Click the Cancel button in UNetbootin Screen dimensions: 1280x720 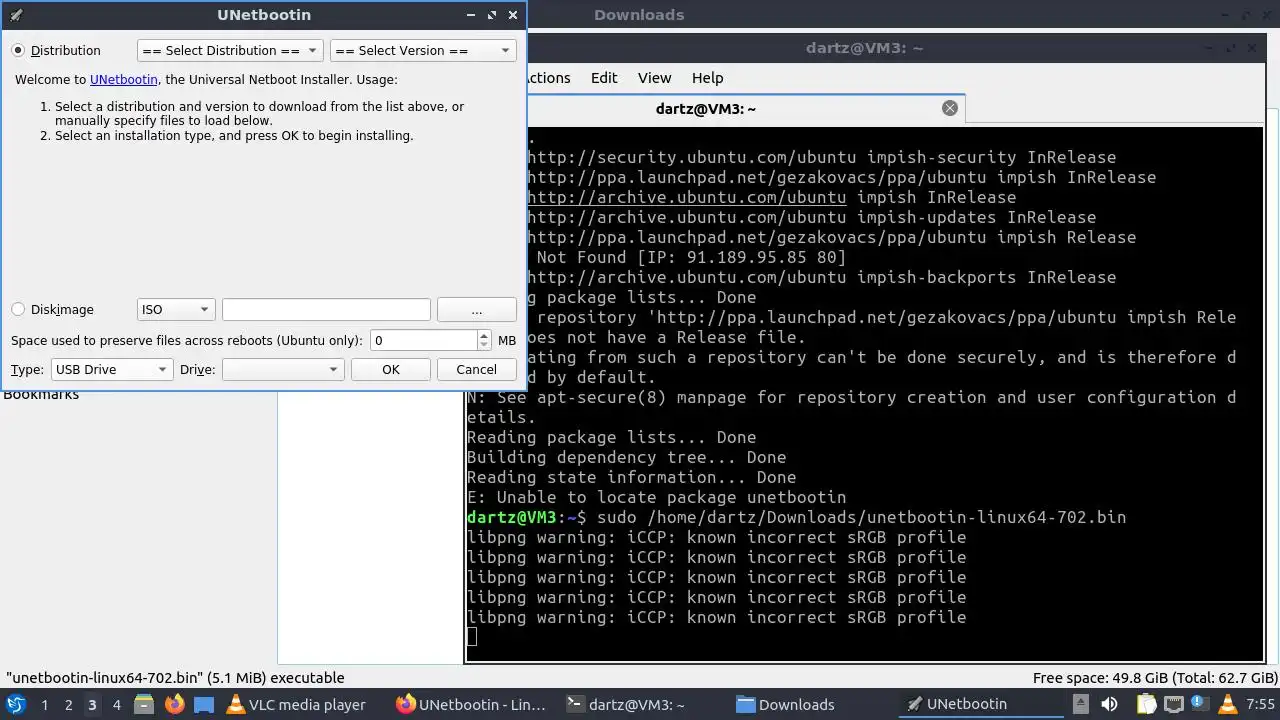point(477,370)
